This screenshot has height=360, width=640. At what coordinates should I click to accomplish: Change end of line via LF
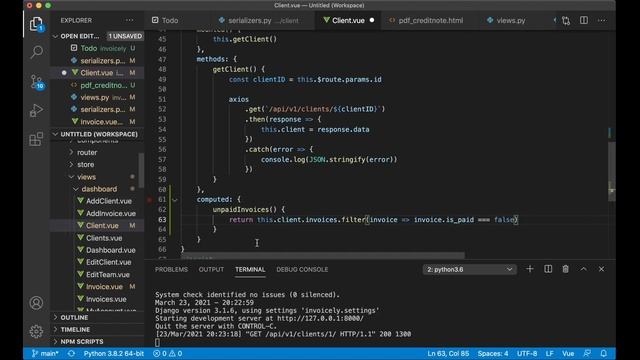550,353
